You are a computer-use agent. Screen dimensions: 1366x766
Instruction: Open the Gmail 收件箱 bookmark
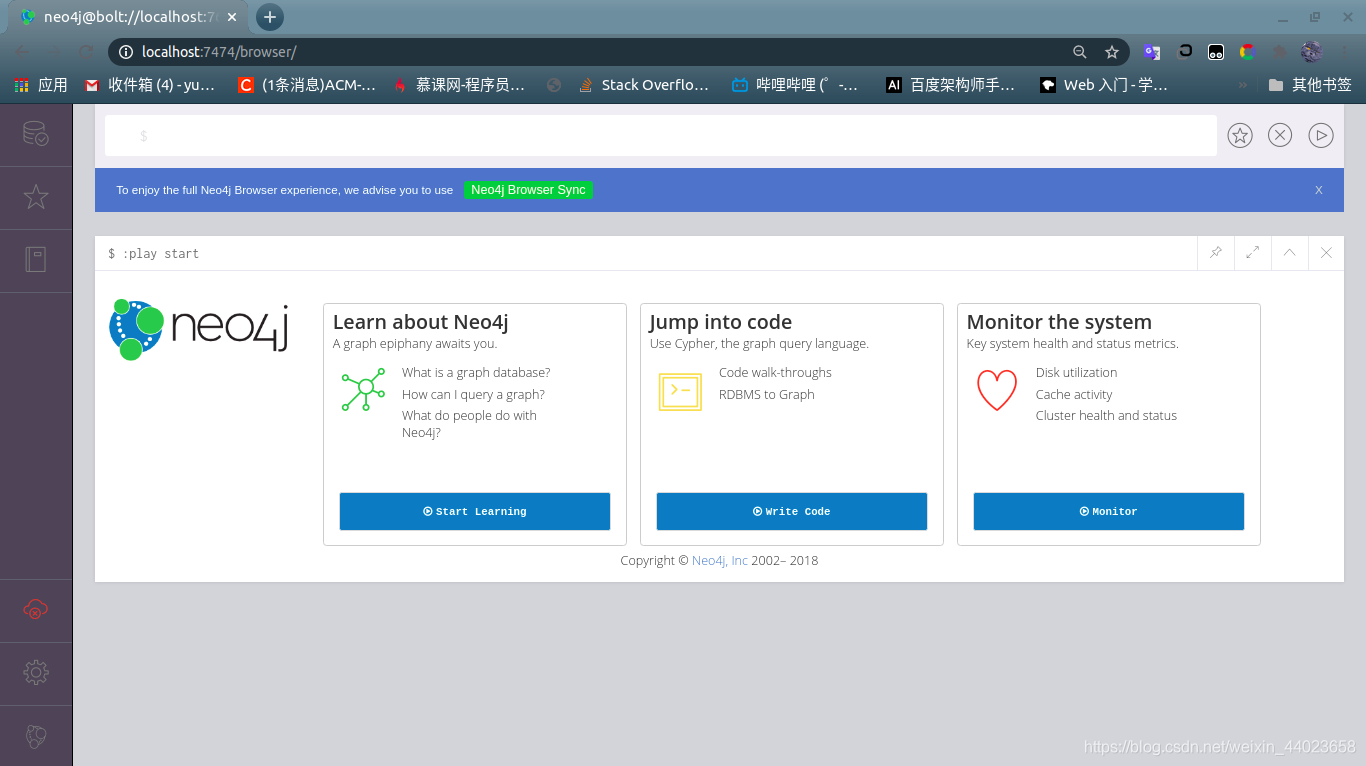coord(151,85)
